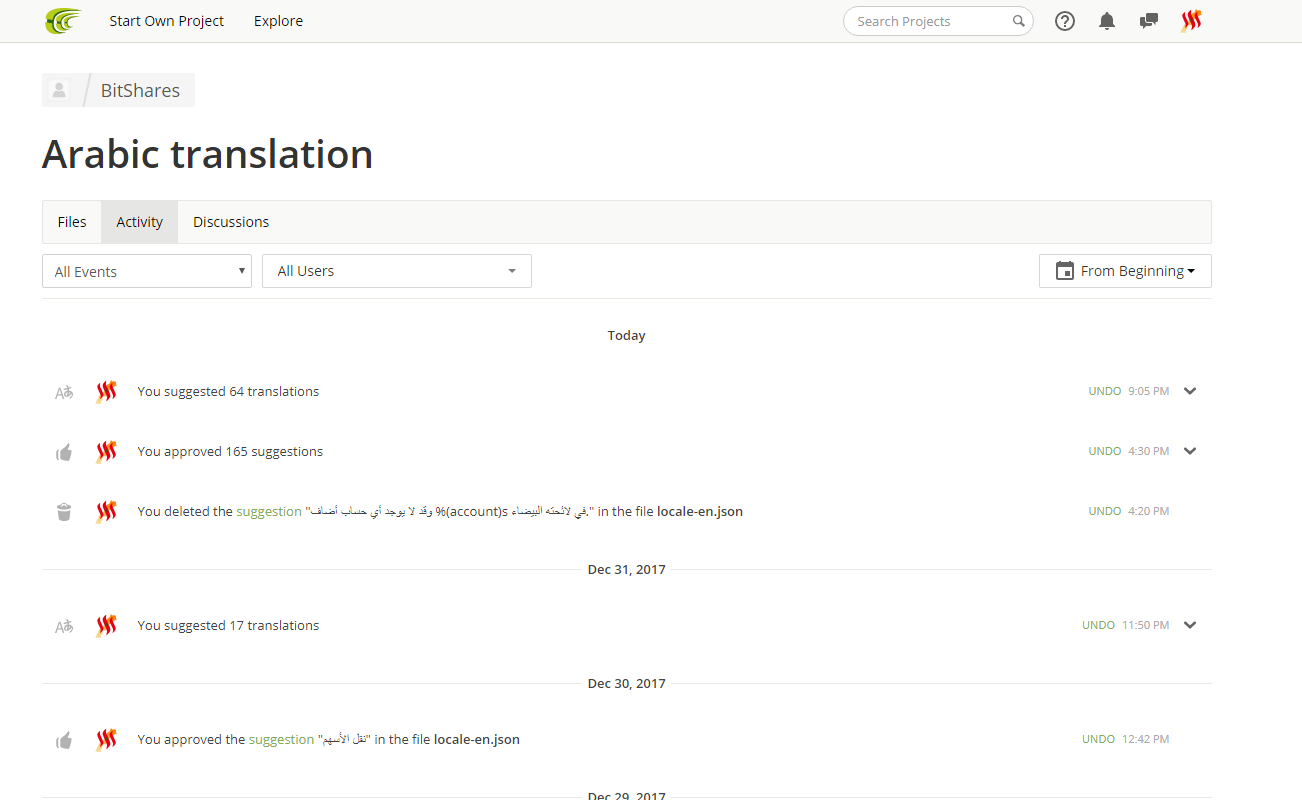Click the Dec 30, 2017 date header
Screen dimensions: 1302x800
(x=626, y=683)
